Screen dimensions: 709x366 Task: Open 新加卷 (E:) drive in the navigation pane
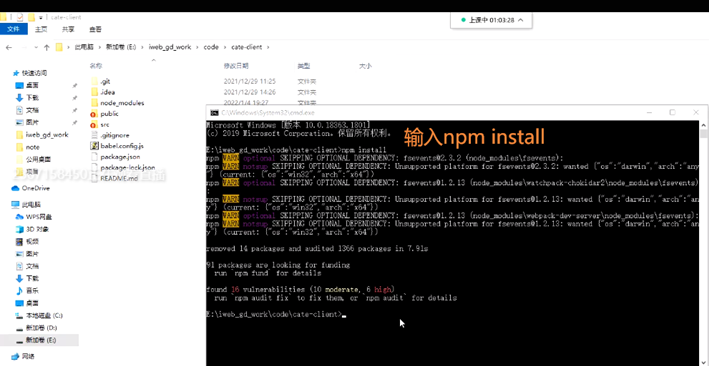pyautogui.click(x=41, y=340)
